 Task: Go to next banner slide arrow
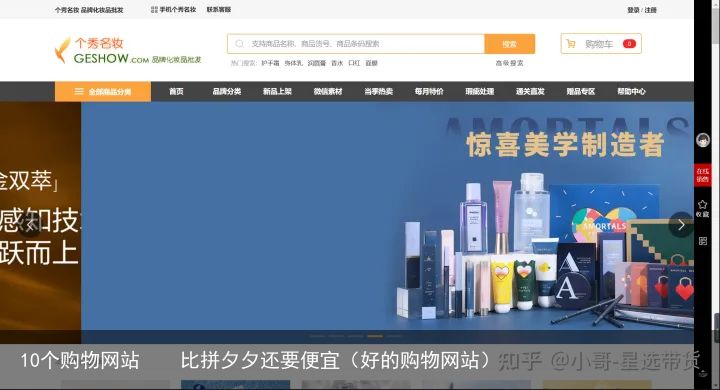[x=681, y=225]
